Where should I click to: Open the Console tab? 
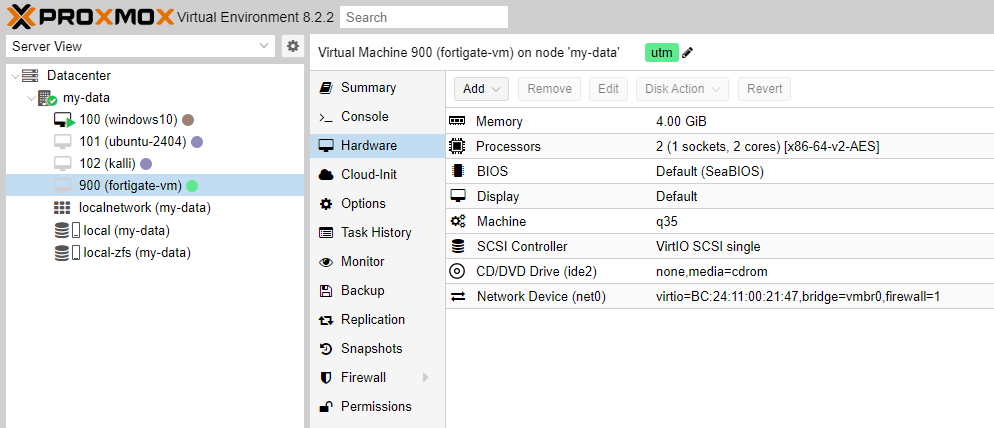(377, 117)
